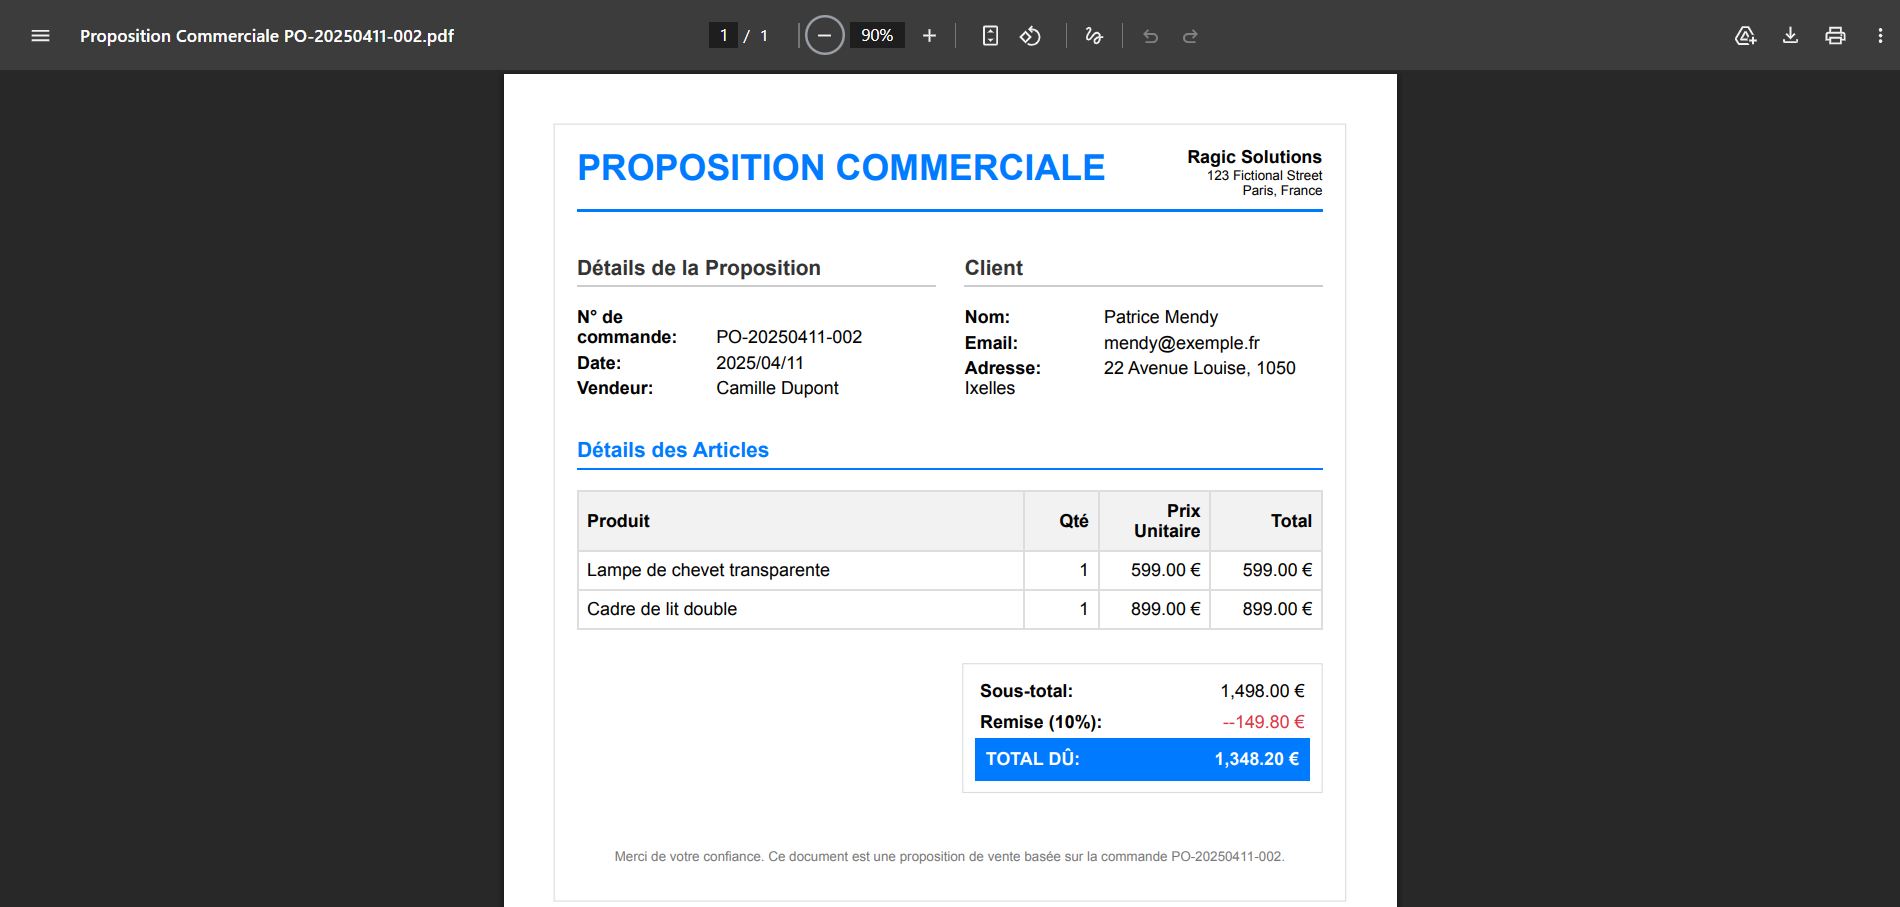Enable the draw annotation tool
Viewport: 1900px width, 907px height.
[1094, 36]
